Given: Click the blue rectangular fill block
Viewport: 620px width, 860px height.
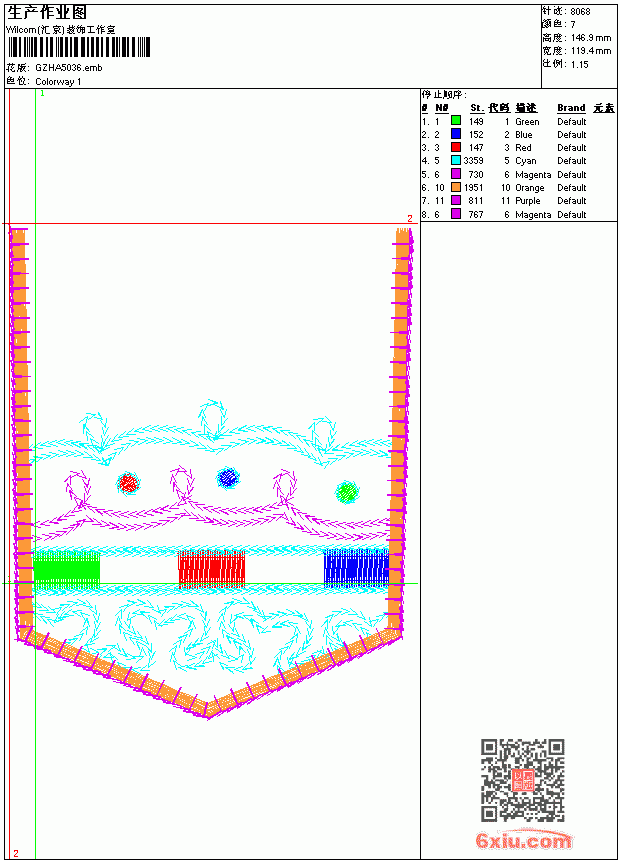Looking at the screenshot, I should (x=356, y=568).
